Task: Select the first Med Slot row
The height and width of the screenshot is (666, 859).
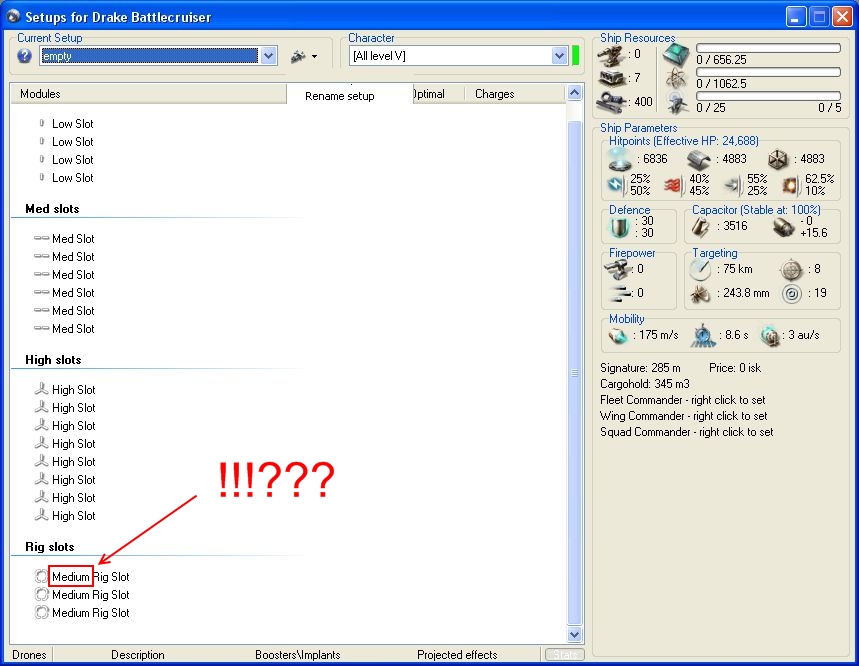Action: (x=64, y=239)
